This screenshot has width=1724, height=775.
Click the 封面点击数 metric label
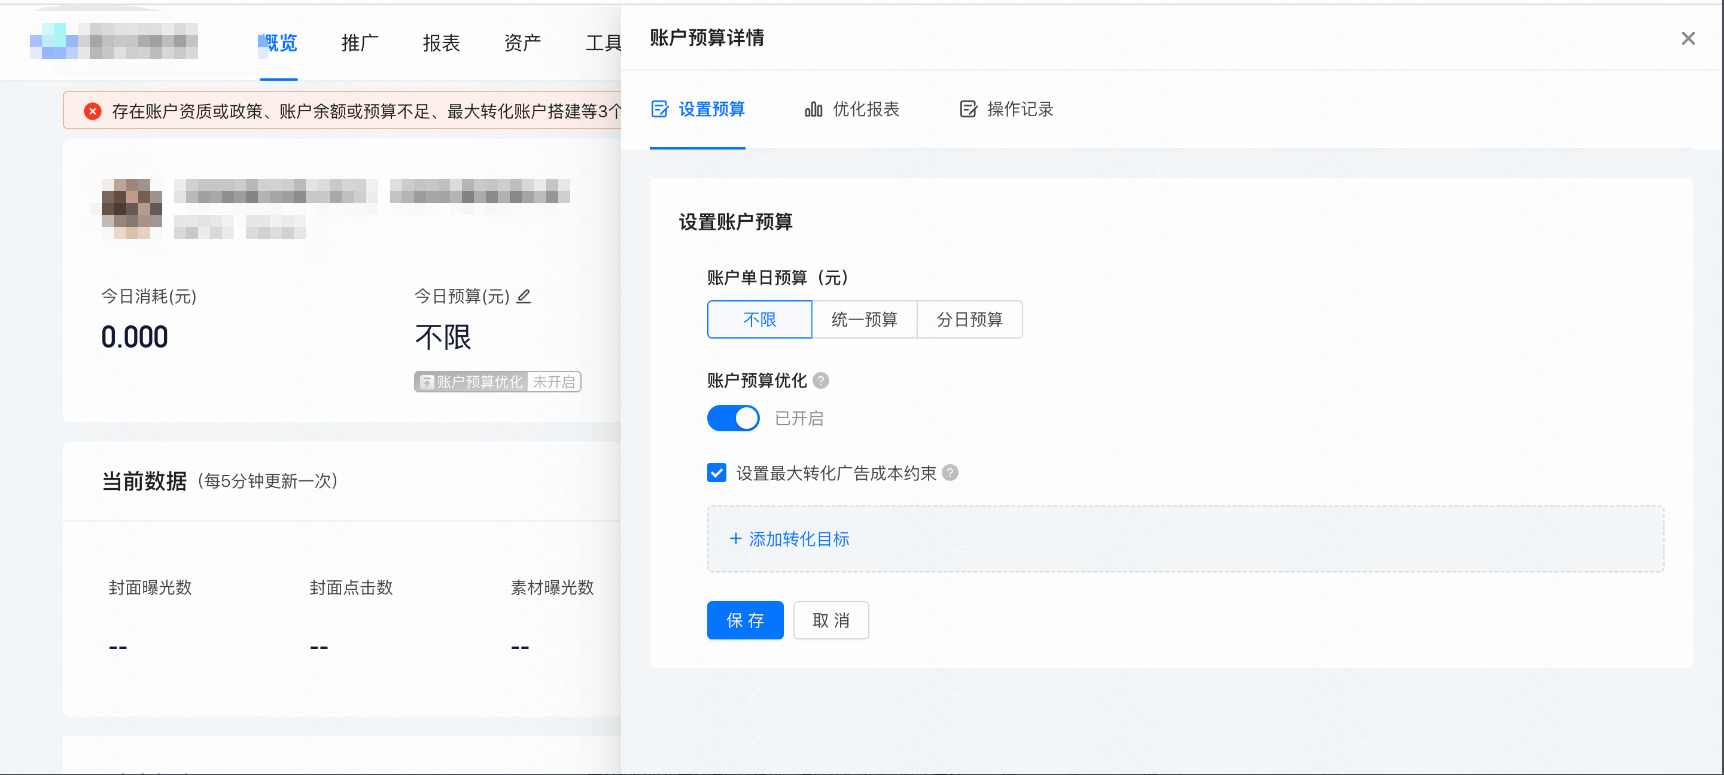click(x=351, y=588)
